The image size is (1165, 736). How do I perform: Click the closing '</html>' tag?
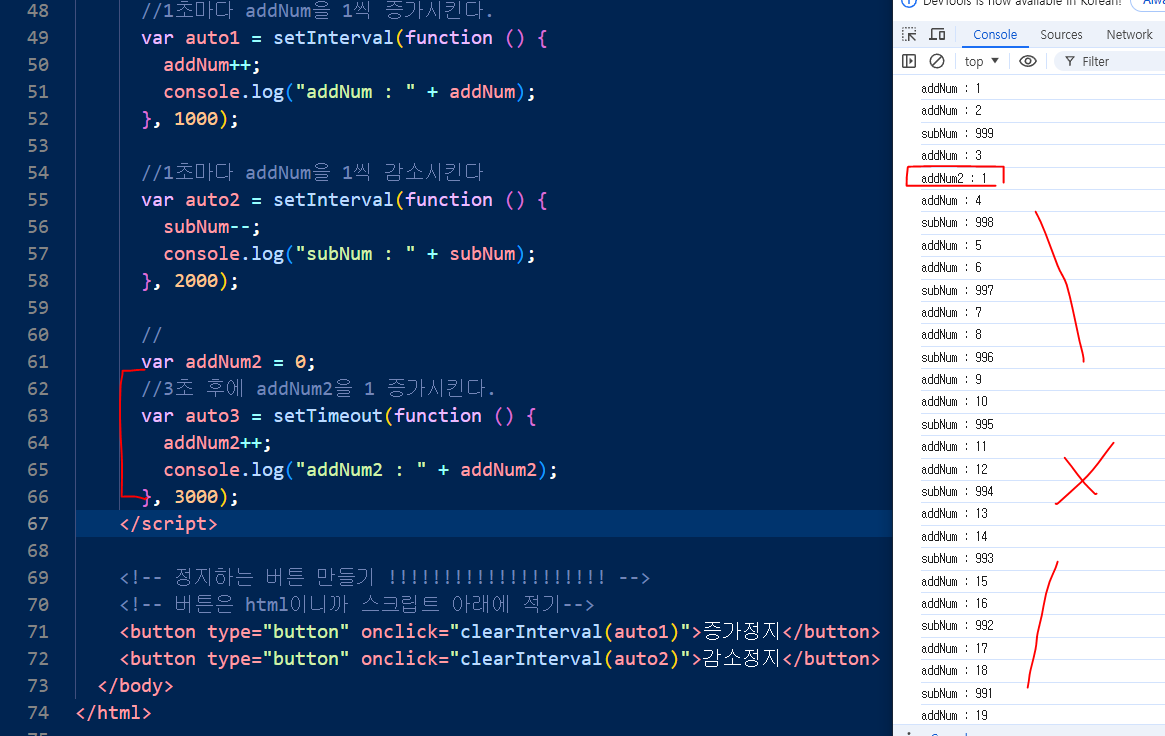point(114,713)
